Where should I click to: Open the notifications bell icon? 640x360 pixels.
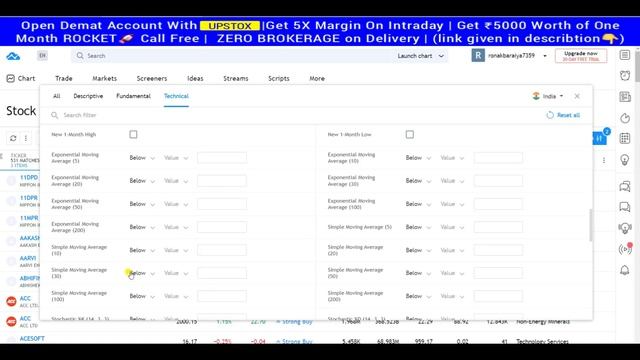[x=624, y=270]
